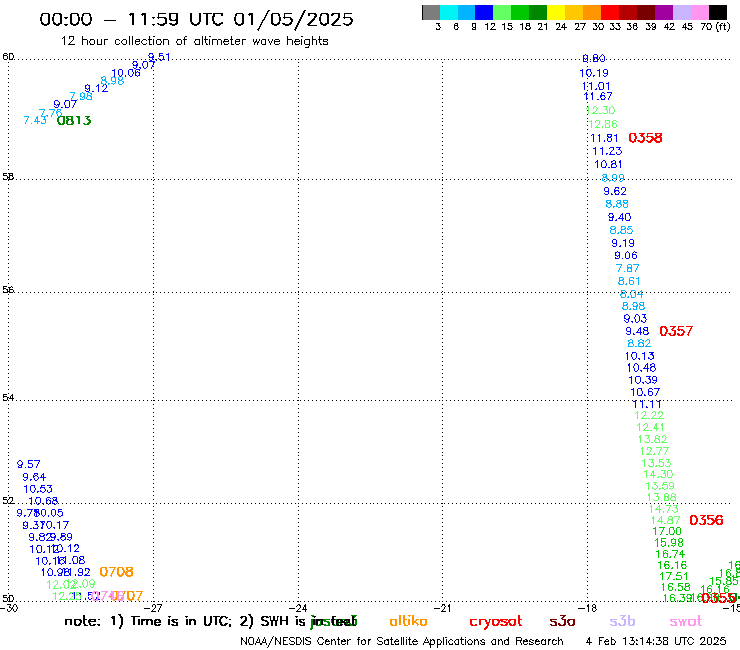
Task: Select the wave height value '11.67'
Action: tap(598, 96)
